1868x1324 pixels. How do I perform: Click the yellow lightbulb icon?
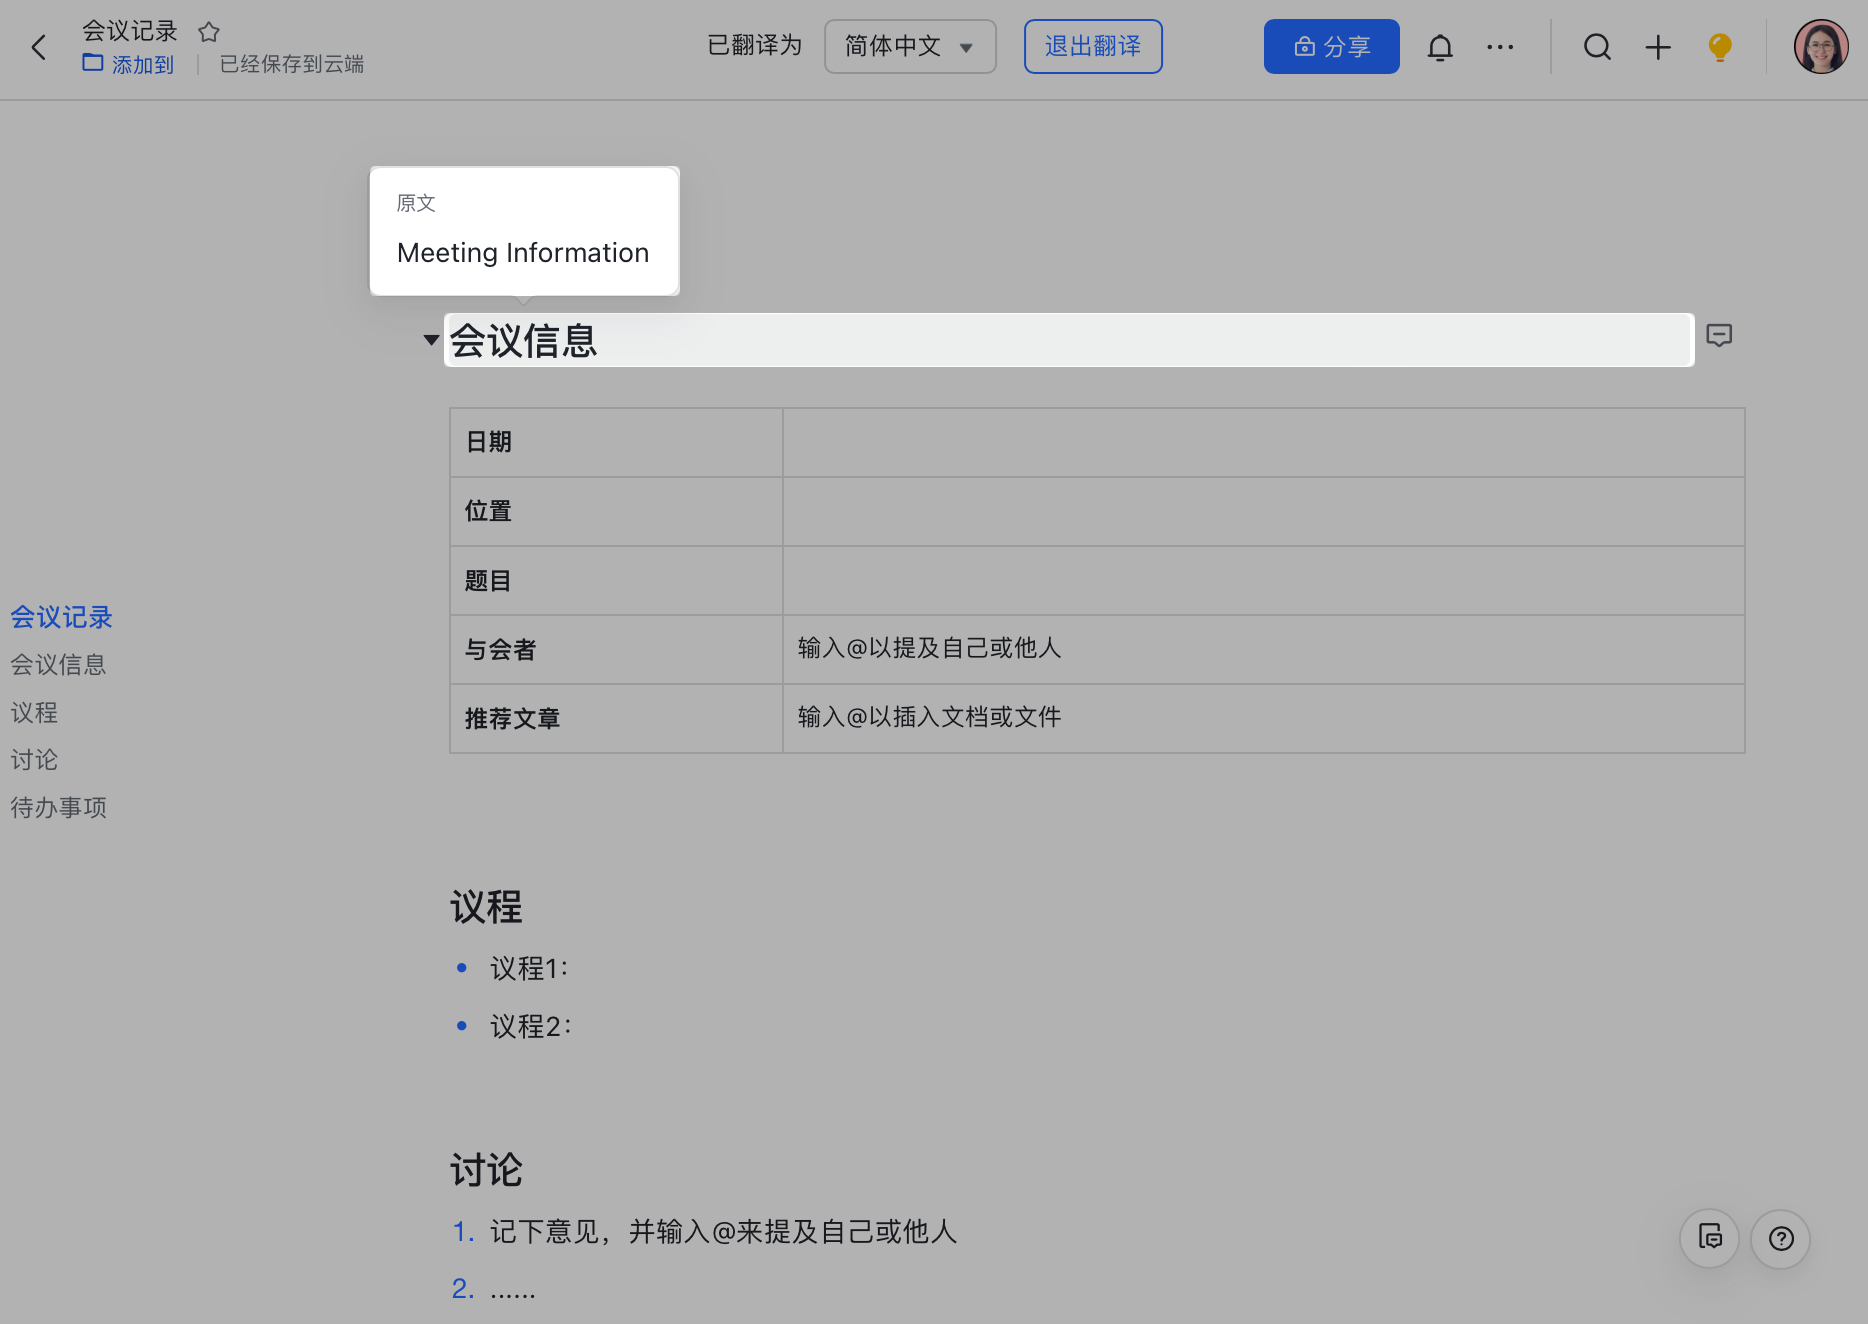1719,47
